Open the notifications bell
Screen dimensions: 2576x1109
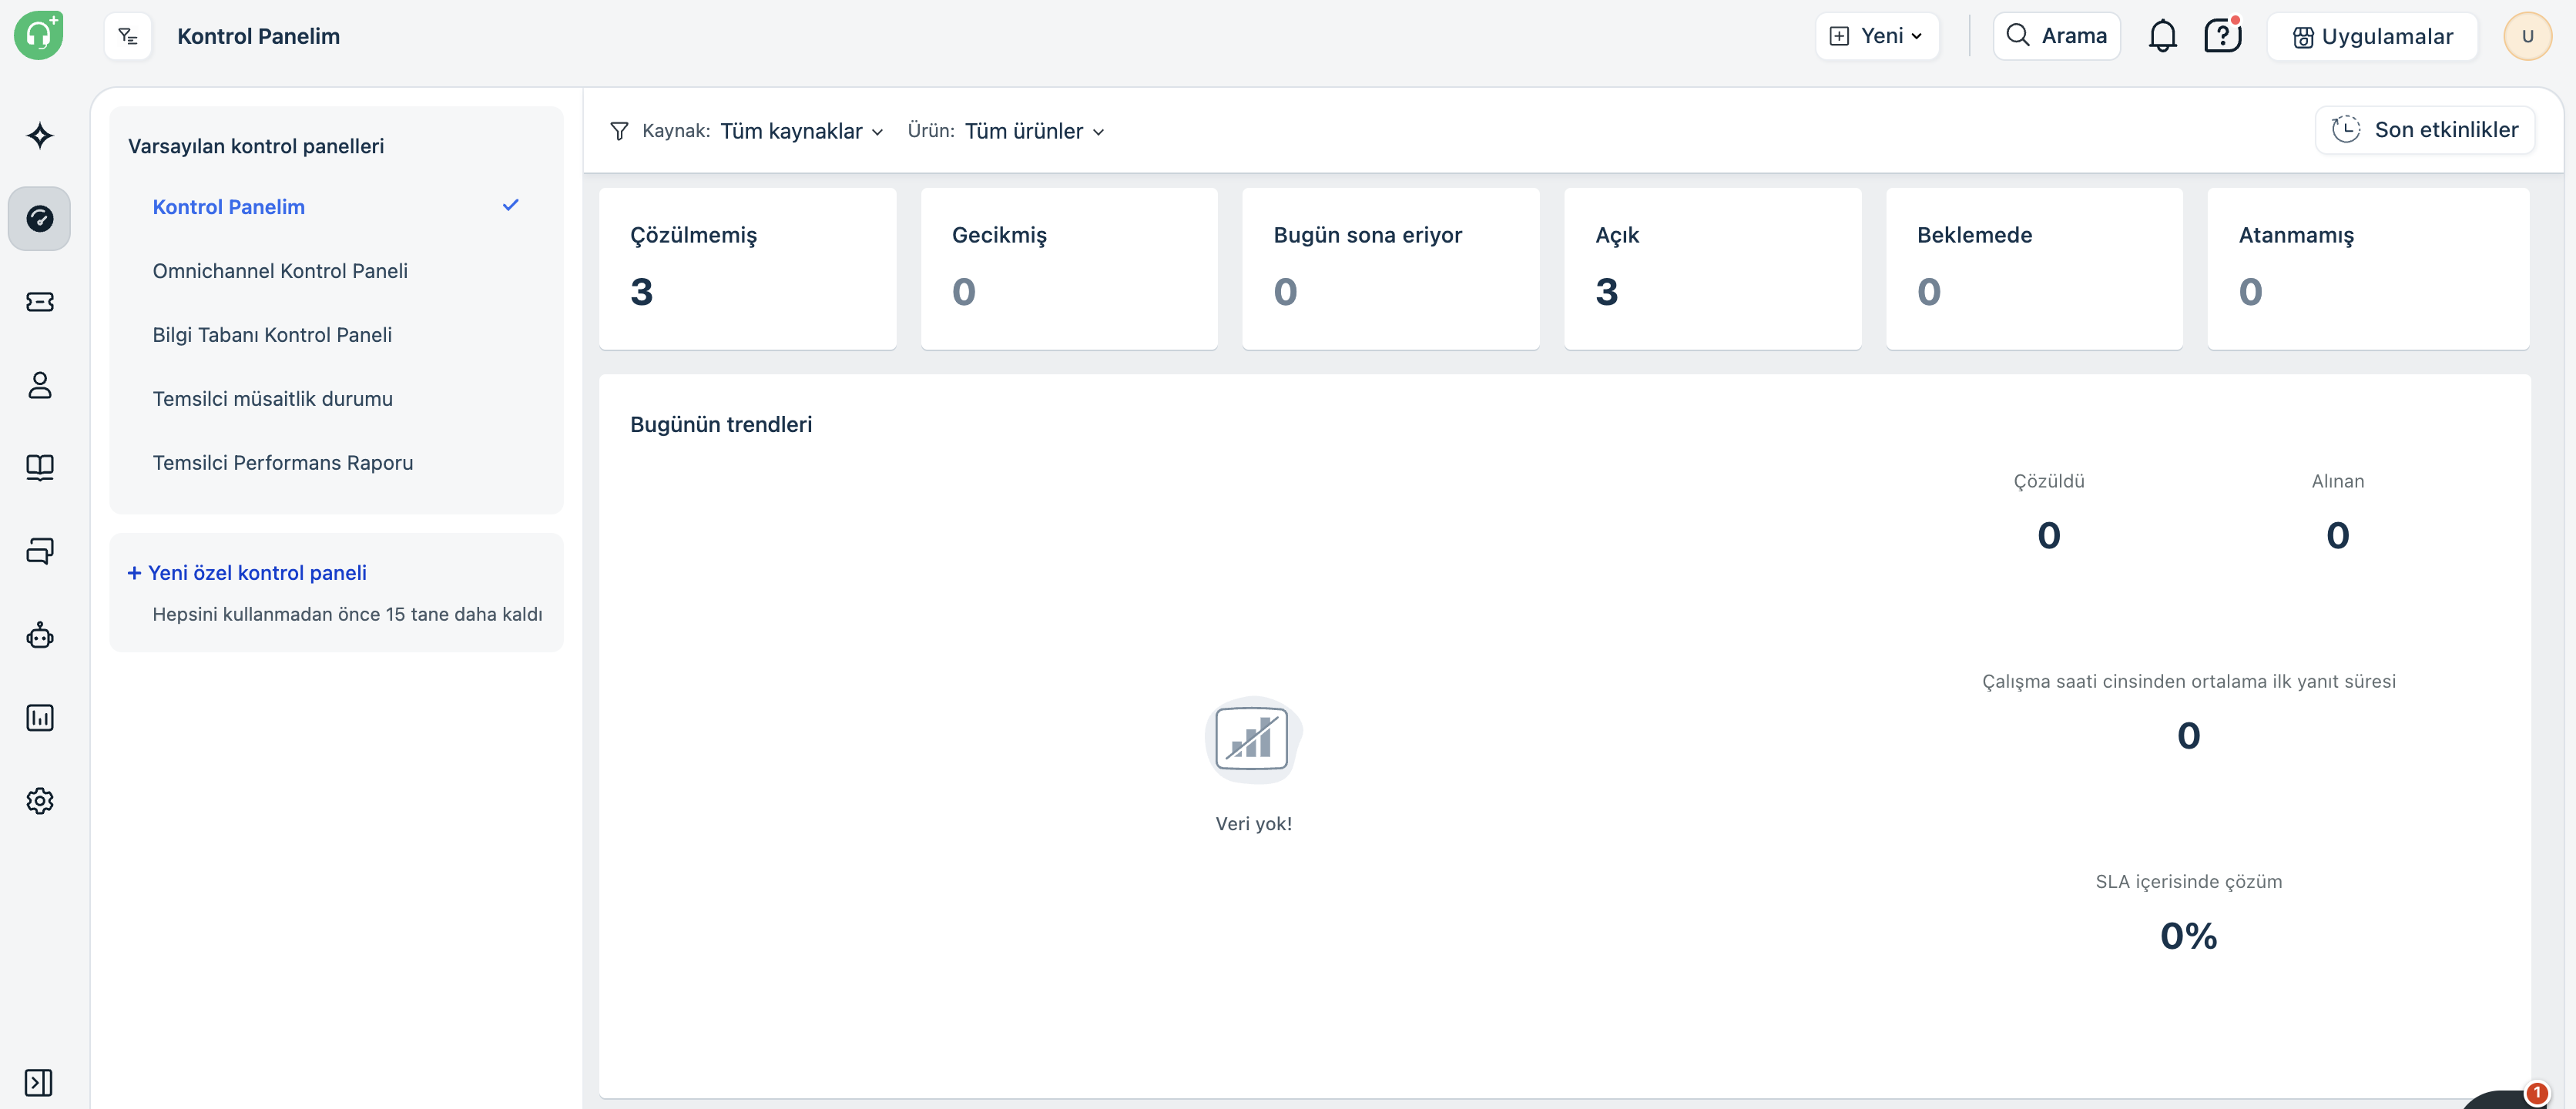pyautogui.click(x=2163, y=36)
